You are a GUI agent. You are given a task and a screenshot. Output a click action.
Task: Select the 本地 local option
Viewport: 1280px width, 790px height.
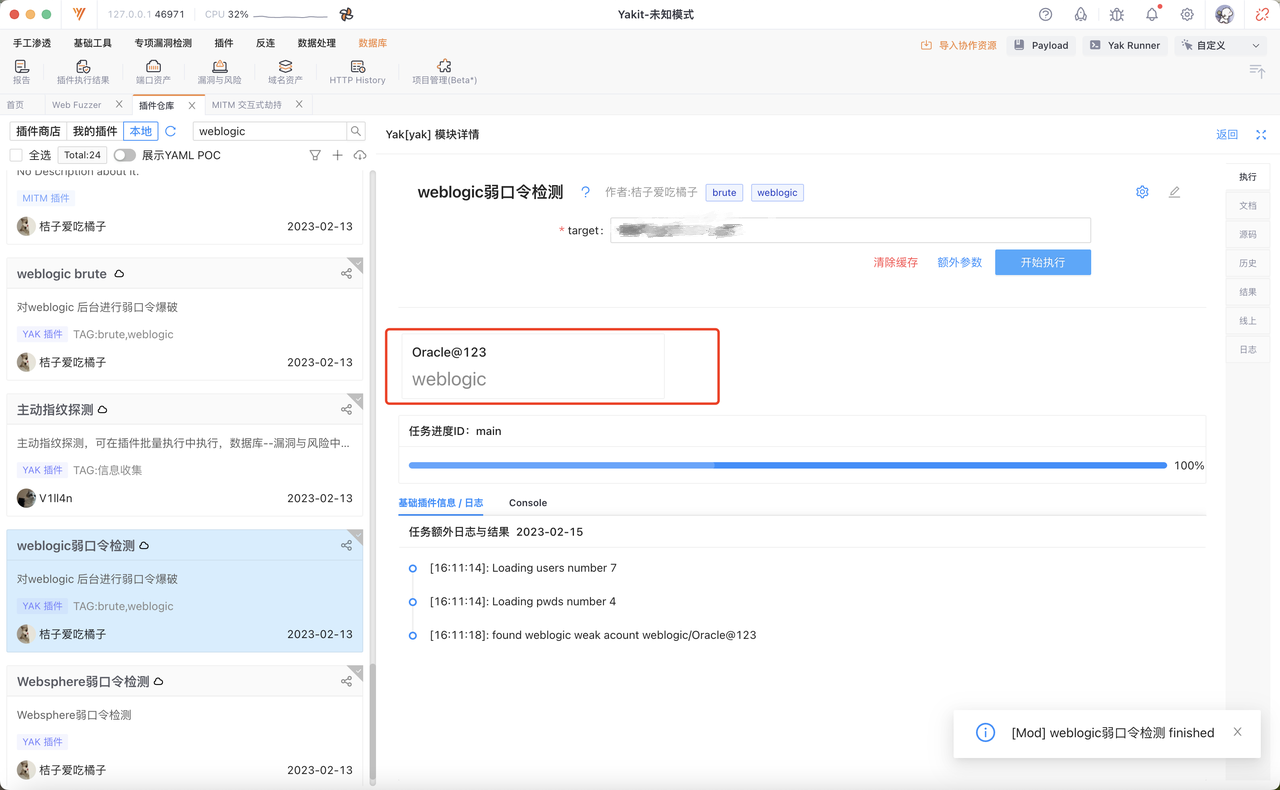(x=141, y=131)
